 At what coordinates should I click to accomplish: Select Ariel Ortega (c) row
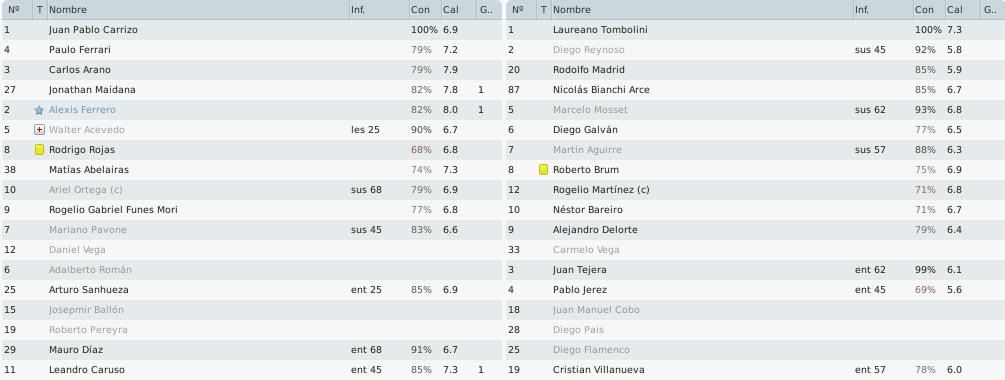click(251, 190)
